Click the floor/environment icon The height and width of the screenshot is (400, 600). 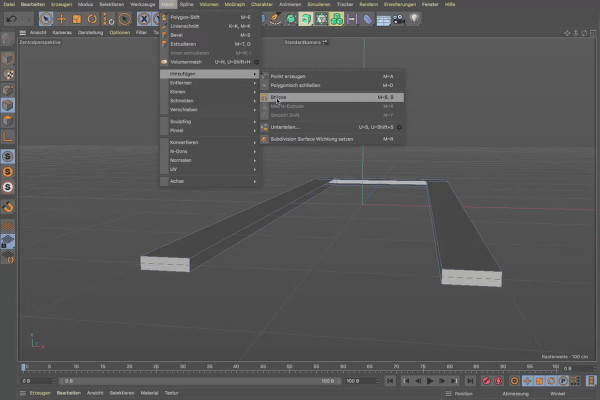383,19
